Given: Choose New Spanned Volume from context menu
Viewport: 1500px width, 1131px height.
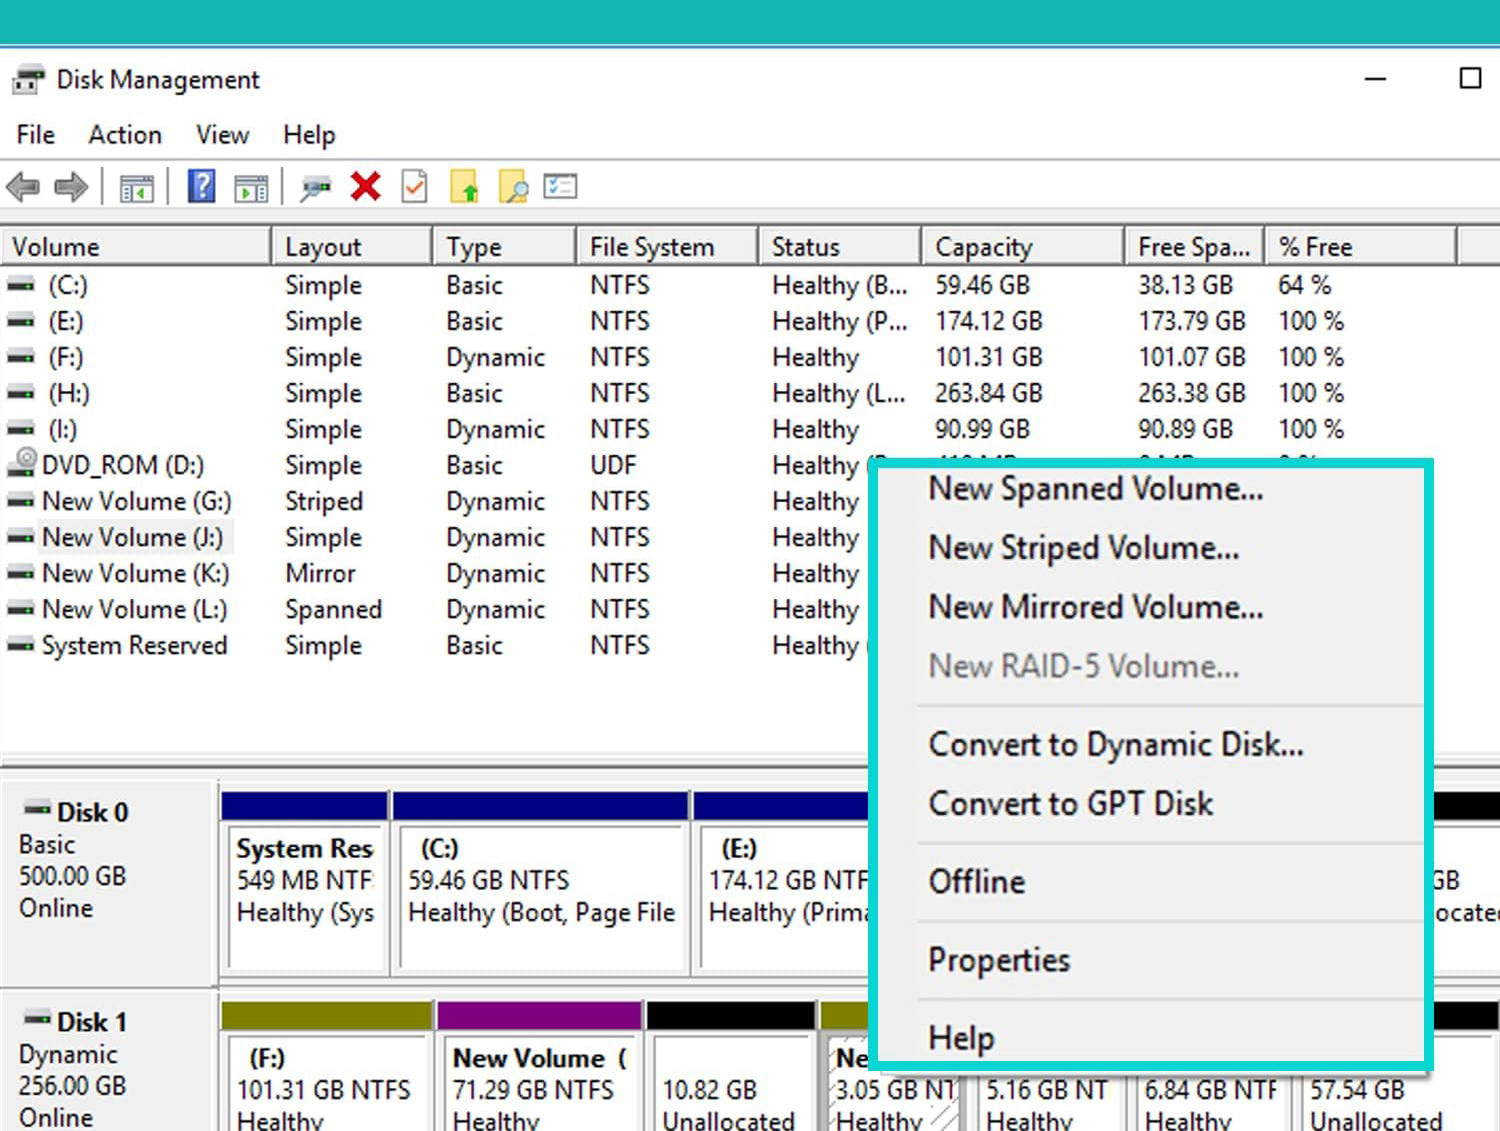Looking at the screenshot, I should [1095, 489].
